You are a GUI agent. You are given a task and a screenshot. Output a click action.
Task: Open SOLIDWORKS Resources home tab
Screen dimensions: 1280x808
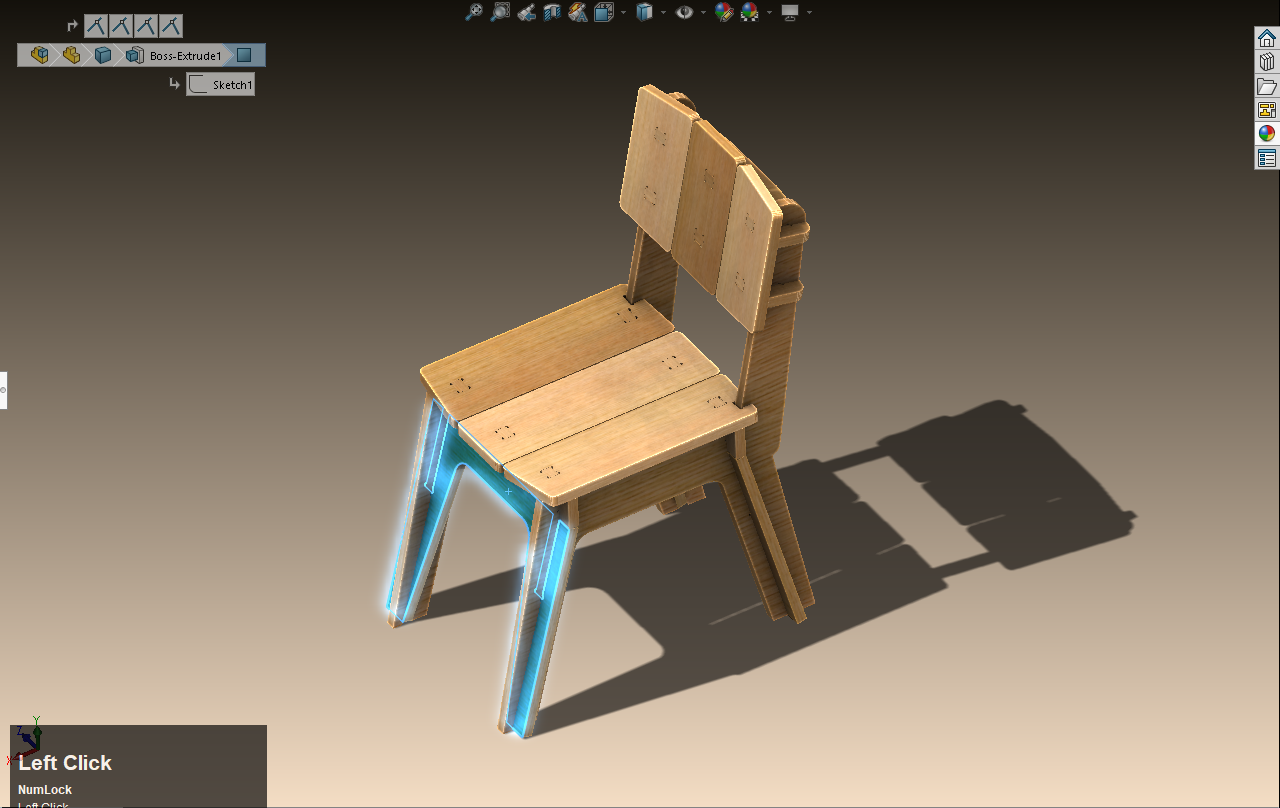click(x=1267, y=38)
